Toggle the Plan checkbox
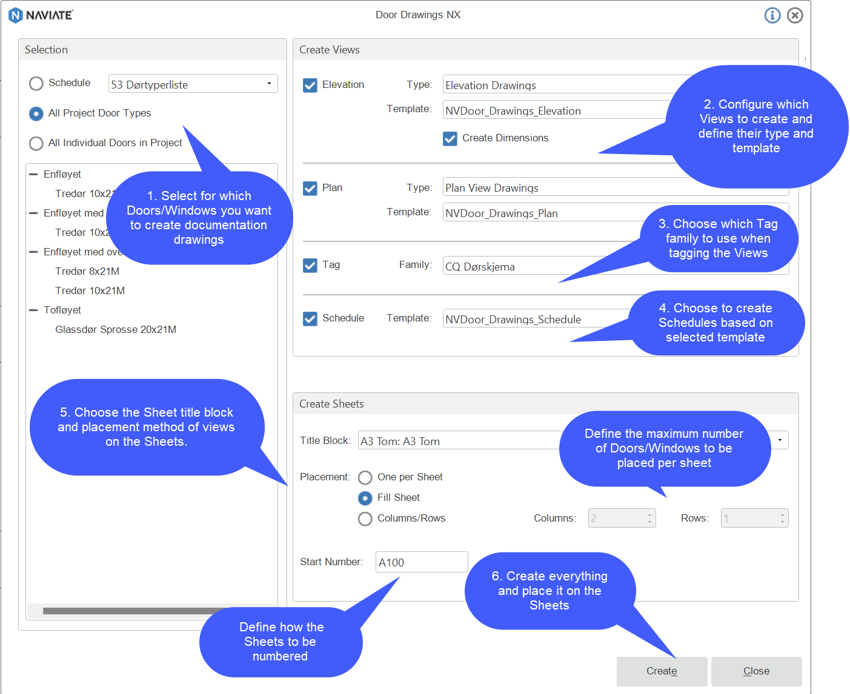 tap(310, 188)
